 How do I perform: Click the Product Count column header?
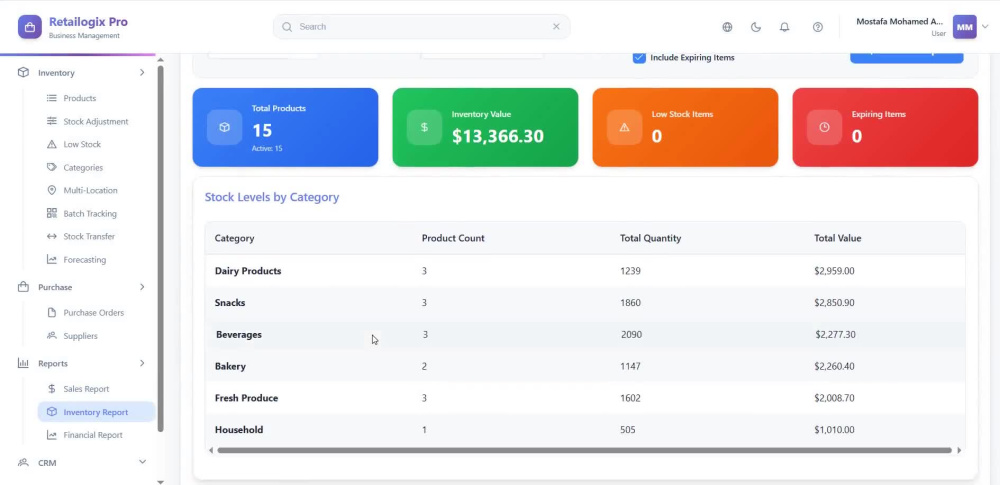tap(453, 238)
